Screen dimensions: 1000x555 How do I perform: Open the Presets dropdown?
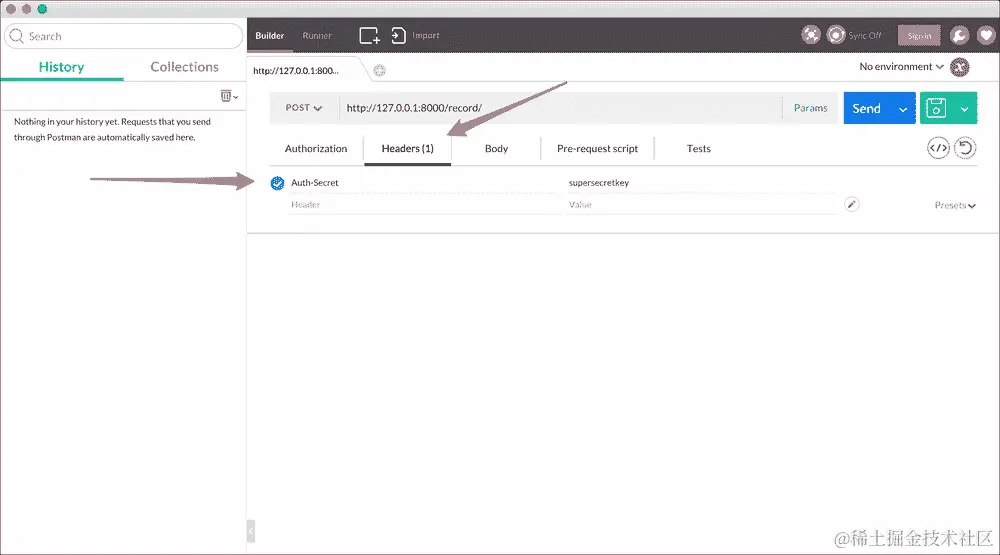955,205
